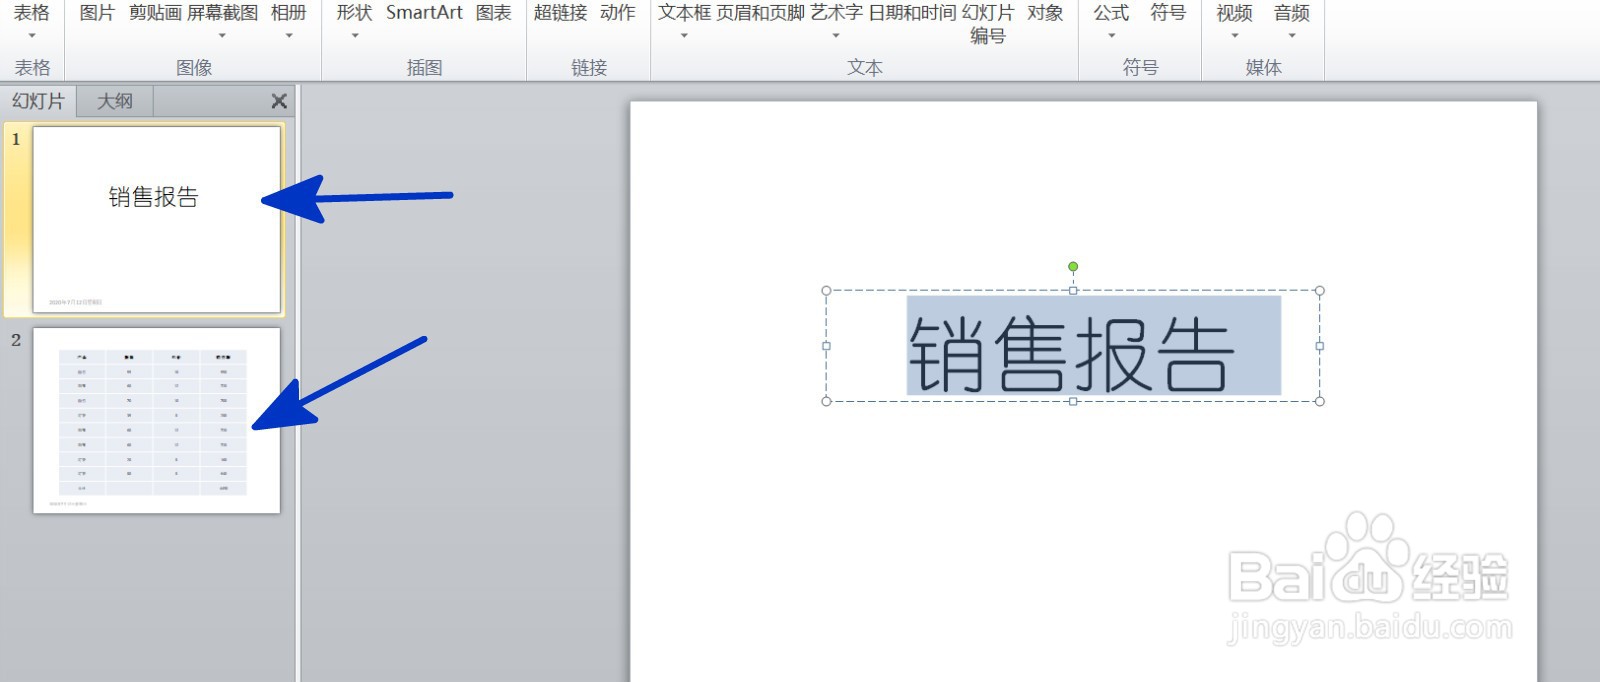The height and width of the screenshot is (682, 1600).
Task: Switch to the 幻灯片 (Slides) tab
Action: click(38, 101)
